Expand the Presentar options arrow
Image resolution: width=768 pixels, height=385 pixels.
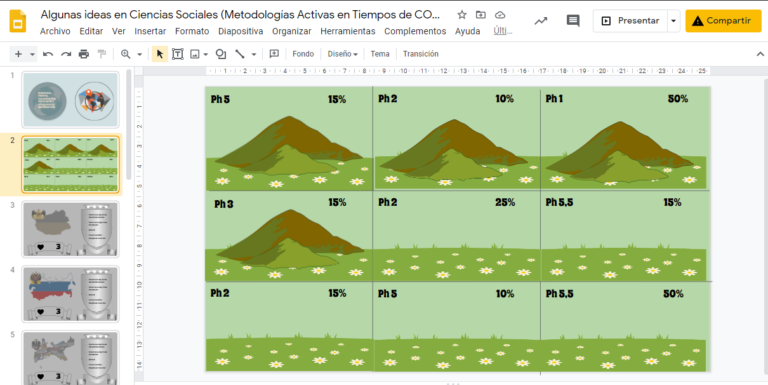tap(673, 21)
